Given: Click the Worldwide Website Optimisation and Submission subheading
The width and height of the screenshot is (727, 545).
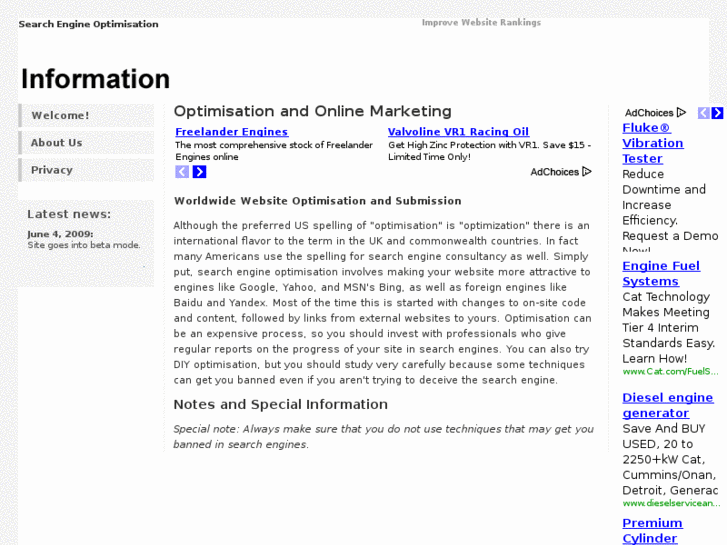Looking at the screenshot, I should 318,201.
